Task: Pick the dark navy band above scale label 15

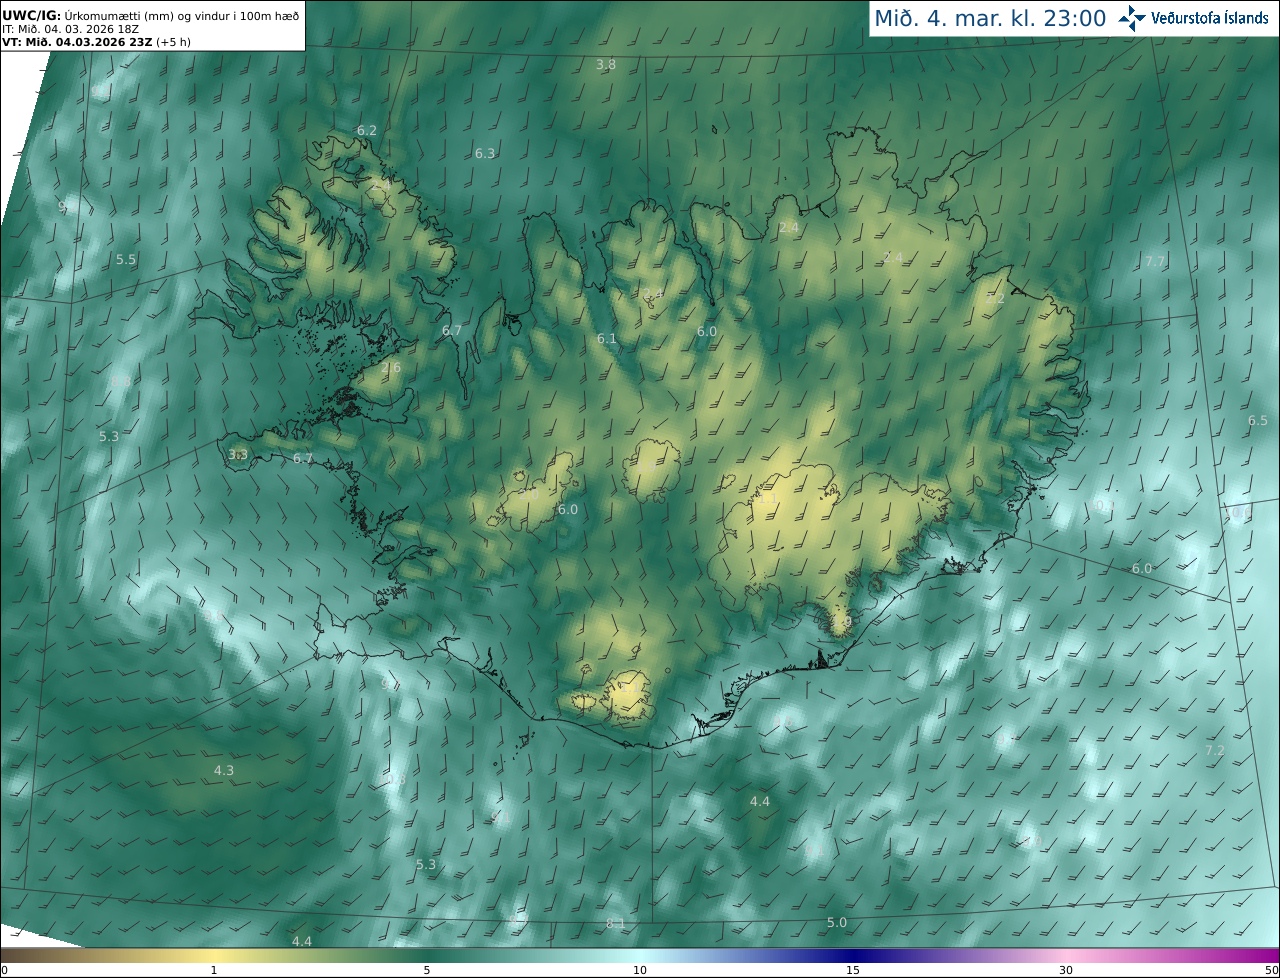Action: [853, 955]
